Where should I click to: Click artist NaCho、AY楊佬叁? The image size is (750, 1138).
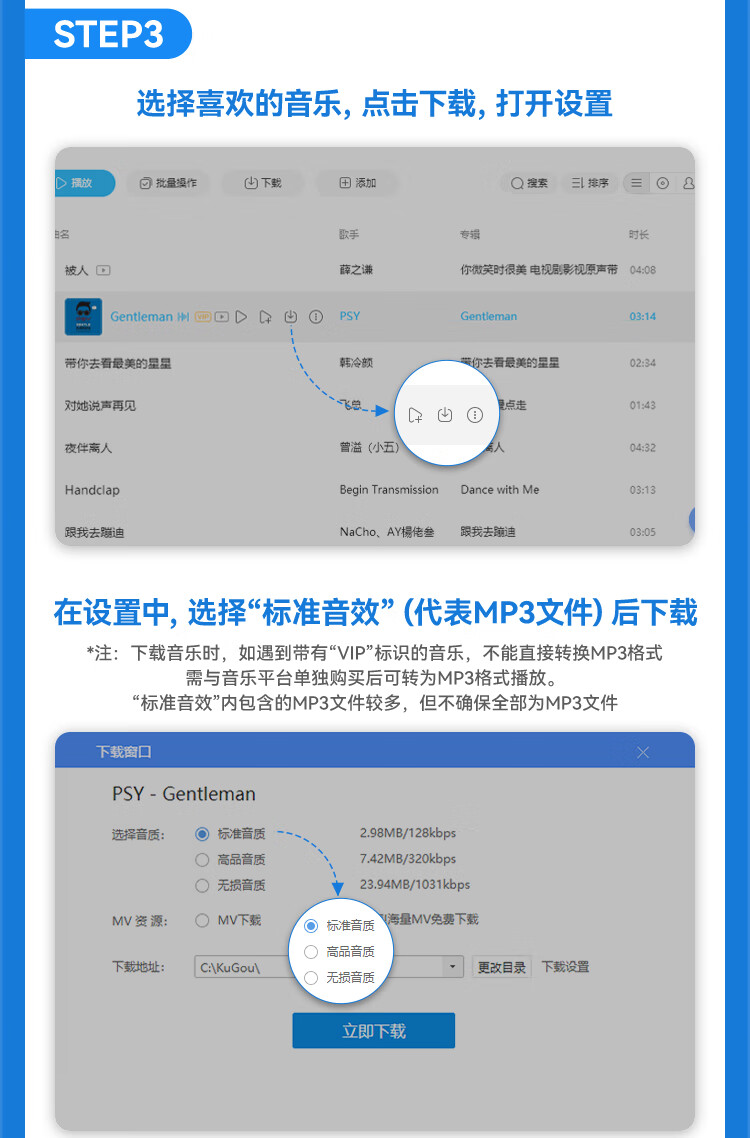[387, 532]
